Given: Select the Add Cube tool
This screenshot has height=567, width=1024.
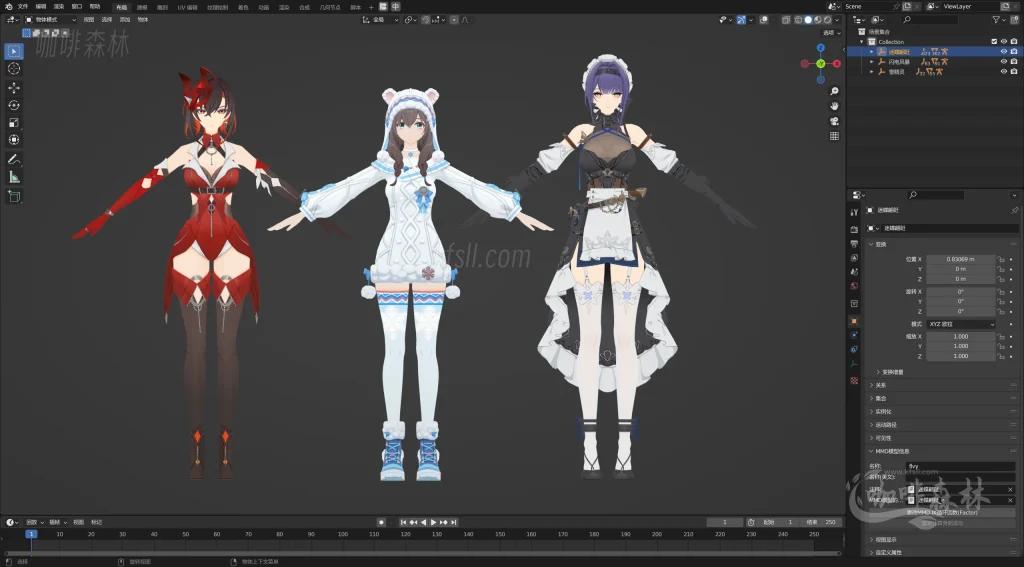Looking at the screenshot, I should pos(14,196).
